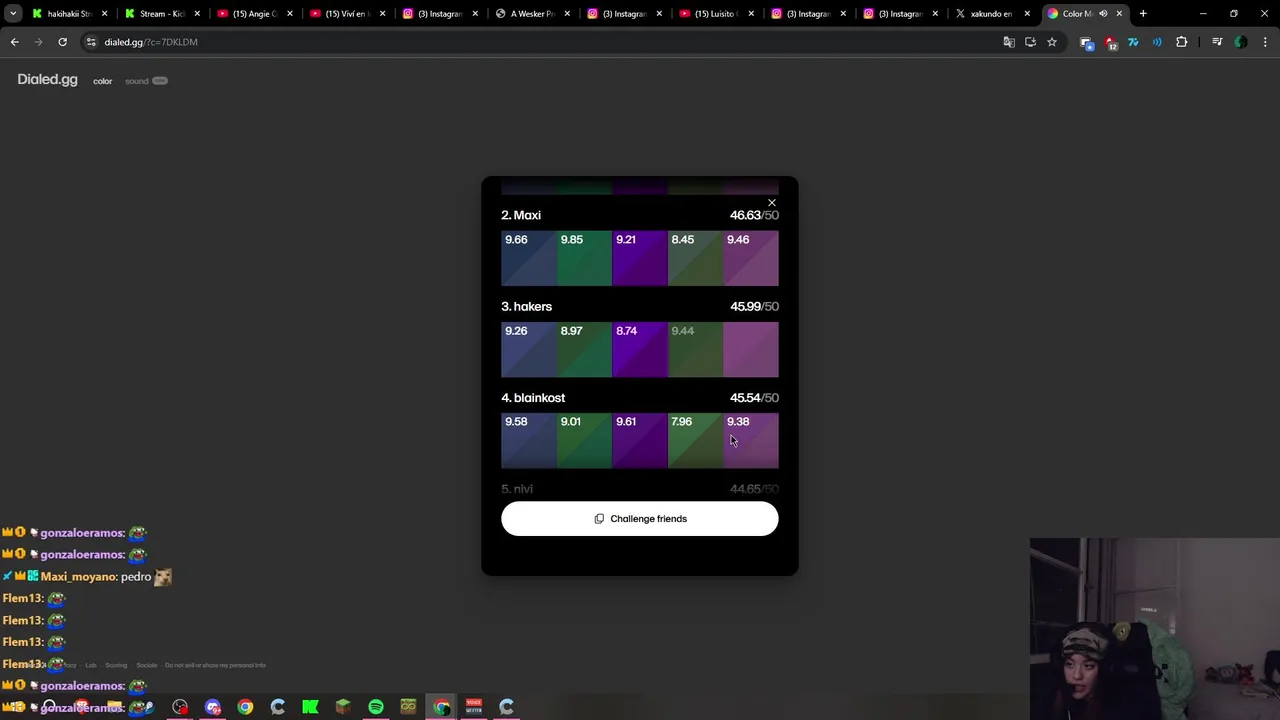Switch to the color mode
Screen dimensions: 1280x720
[103, 81]
